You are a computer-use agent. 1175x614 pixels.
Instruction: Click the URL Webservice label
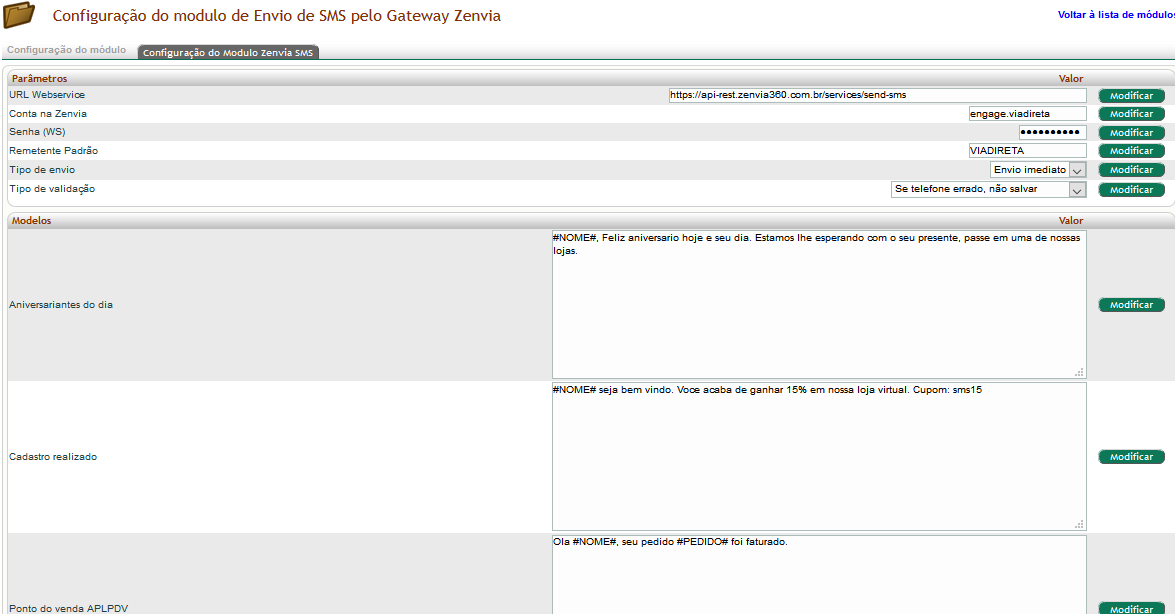(x=47, y=95)
